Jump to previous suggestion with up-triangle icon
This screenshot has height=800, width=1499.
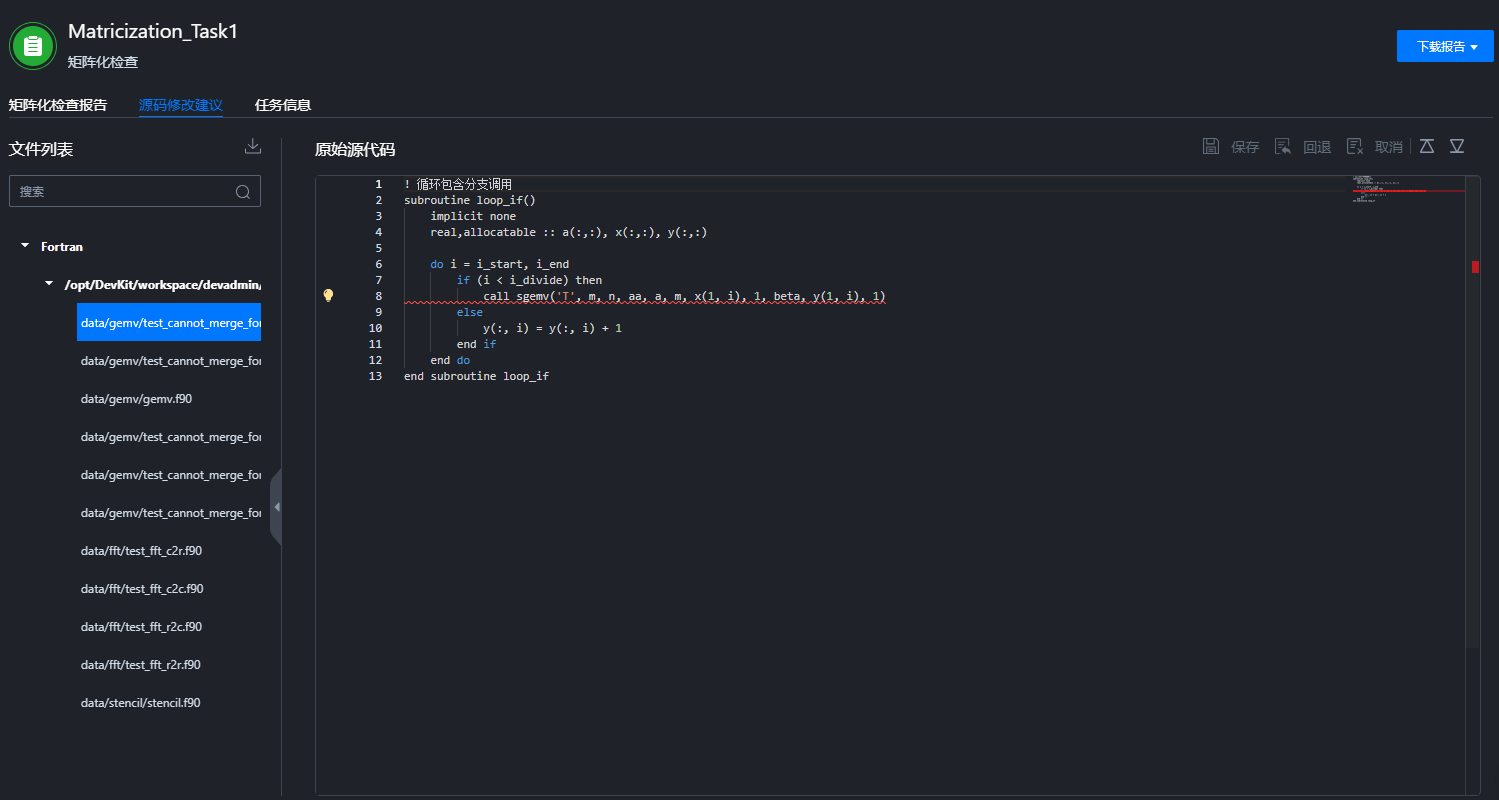tap(1427, 146)
